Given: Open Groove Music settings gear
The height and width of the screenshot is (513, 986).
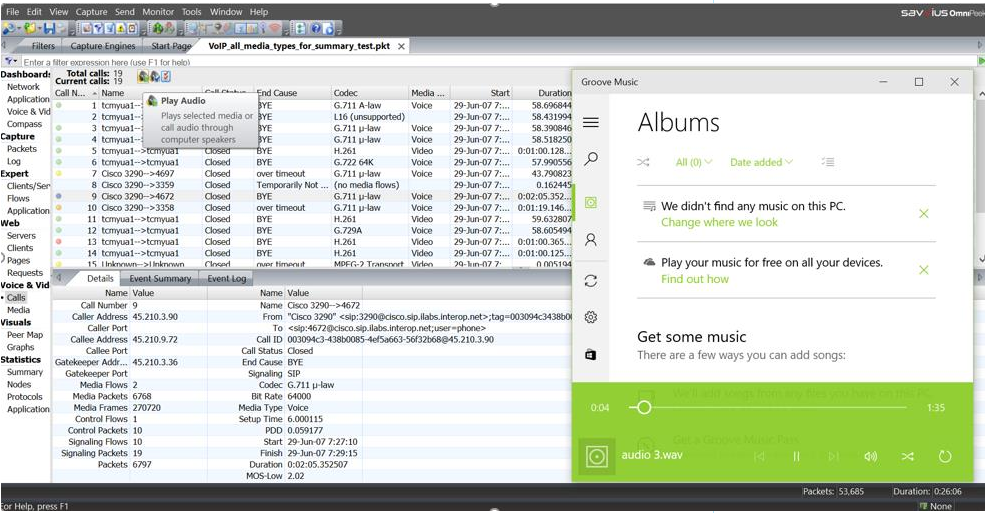Looking at the screenshot, I should pos(590,317).
